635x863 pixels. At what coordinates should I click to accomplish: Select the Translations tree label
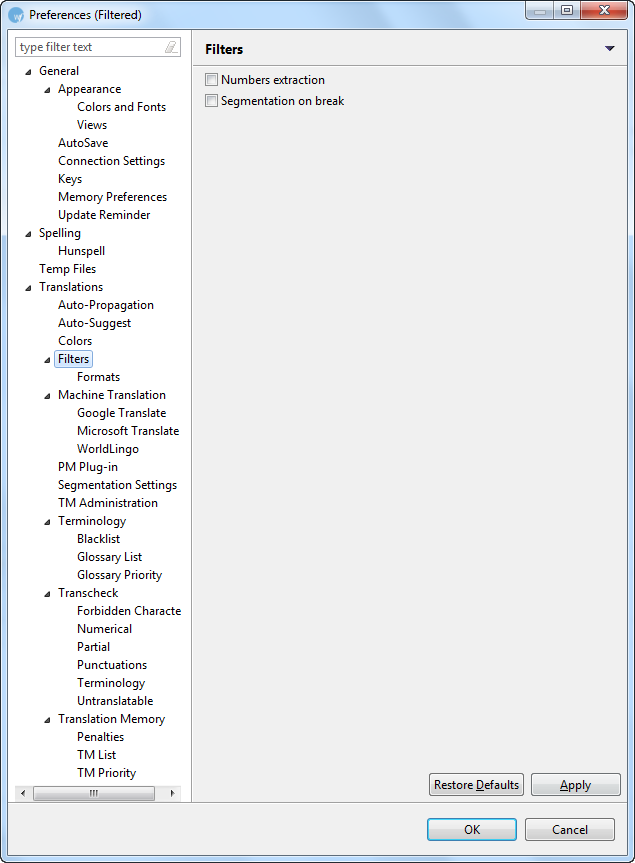coord(70,287)
